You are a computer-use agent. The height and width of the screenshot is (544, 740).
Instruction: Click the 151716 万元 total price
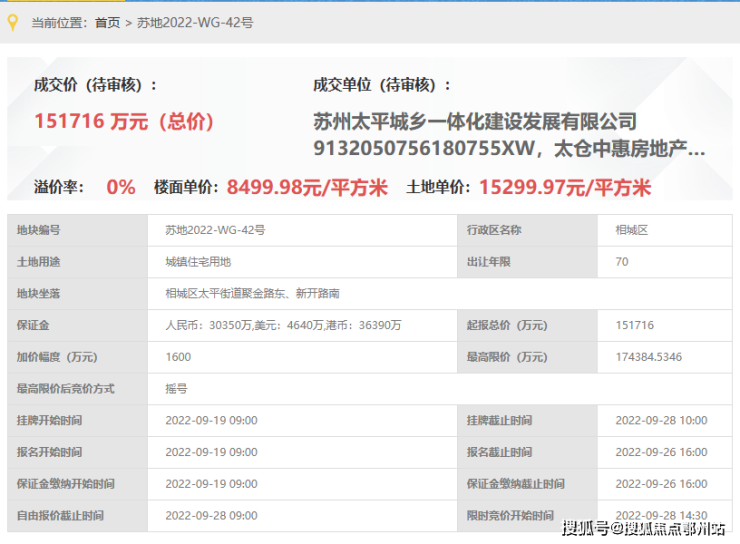pyautogui.click(x=124, y=121)
